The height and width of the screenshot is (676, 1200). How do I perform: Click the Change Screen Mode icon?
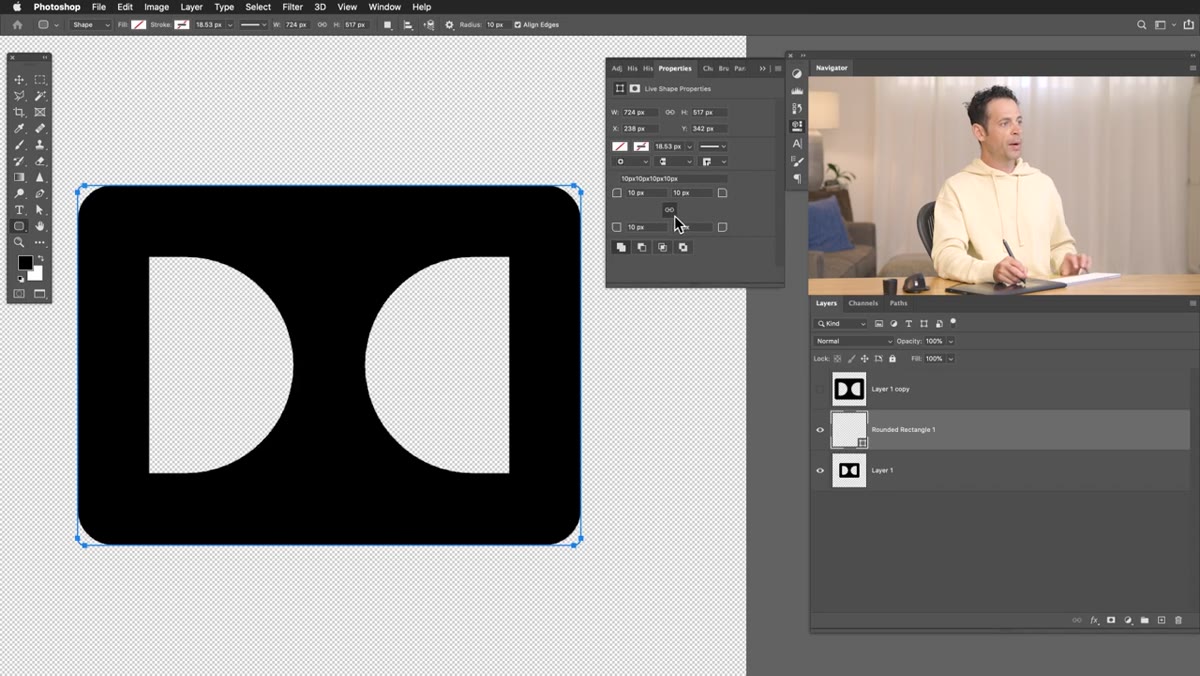[40, 294]
